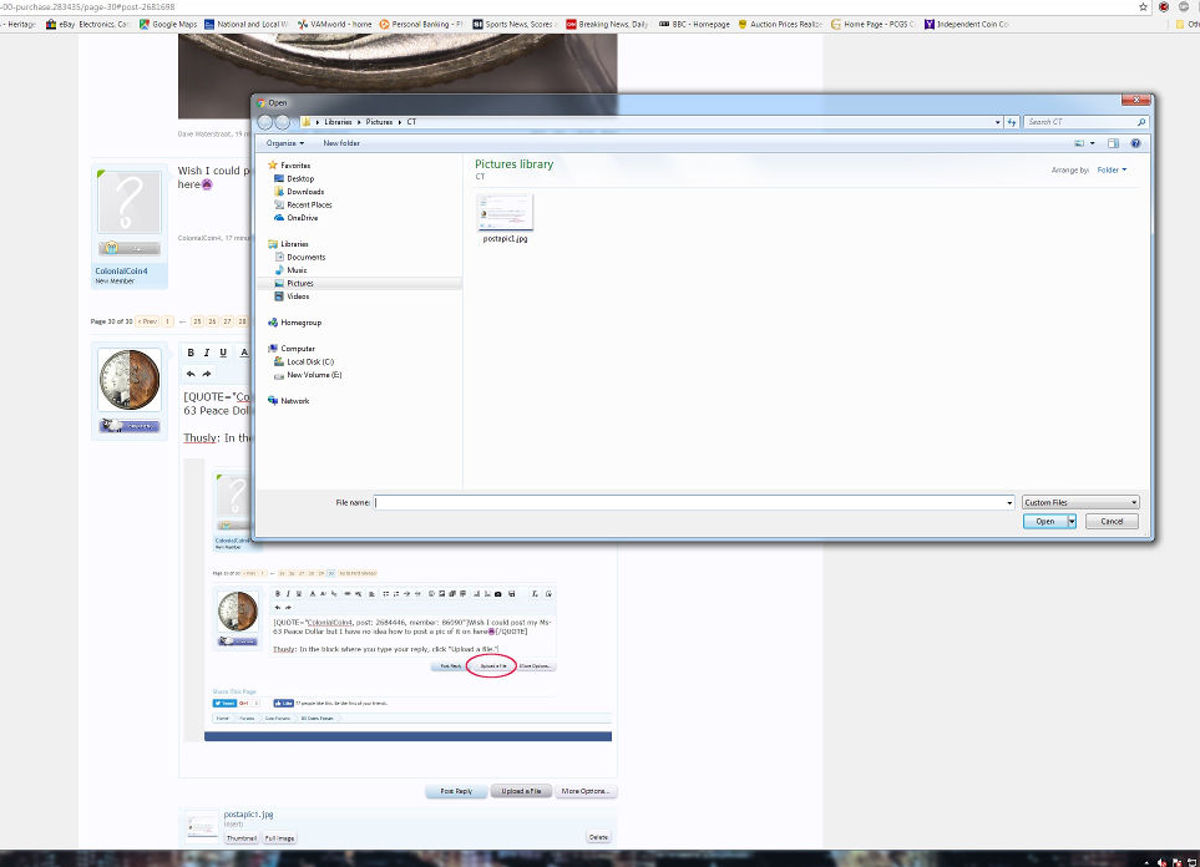1200x867 pixels.
Task: Open ColonialCoin4 user profile link
Action: 121,271
